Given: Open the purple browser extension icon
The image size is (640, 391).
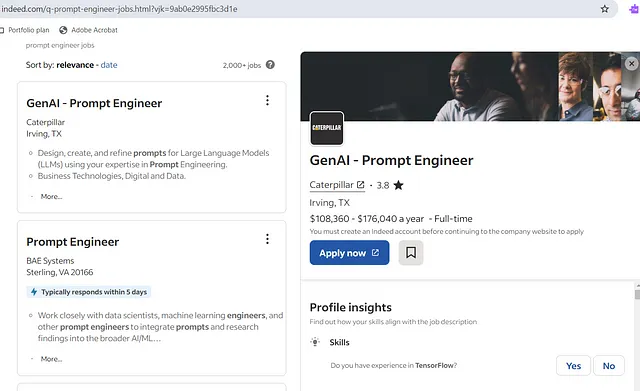Looking at the screenshot, I should click(x=634, y=9).
